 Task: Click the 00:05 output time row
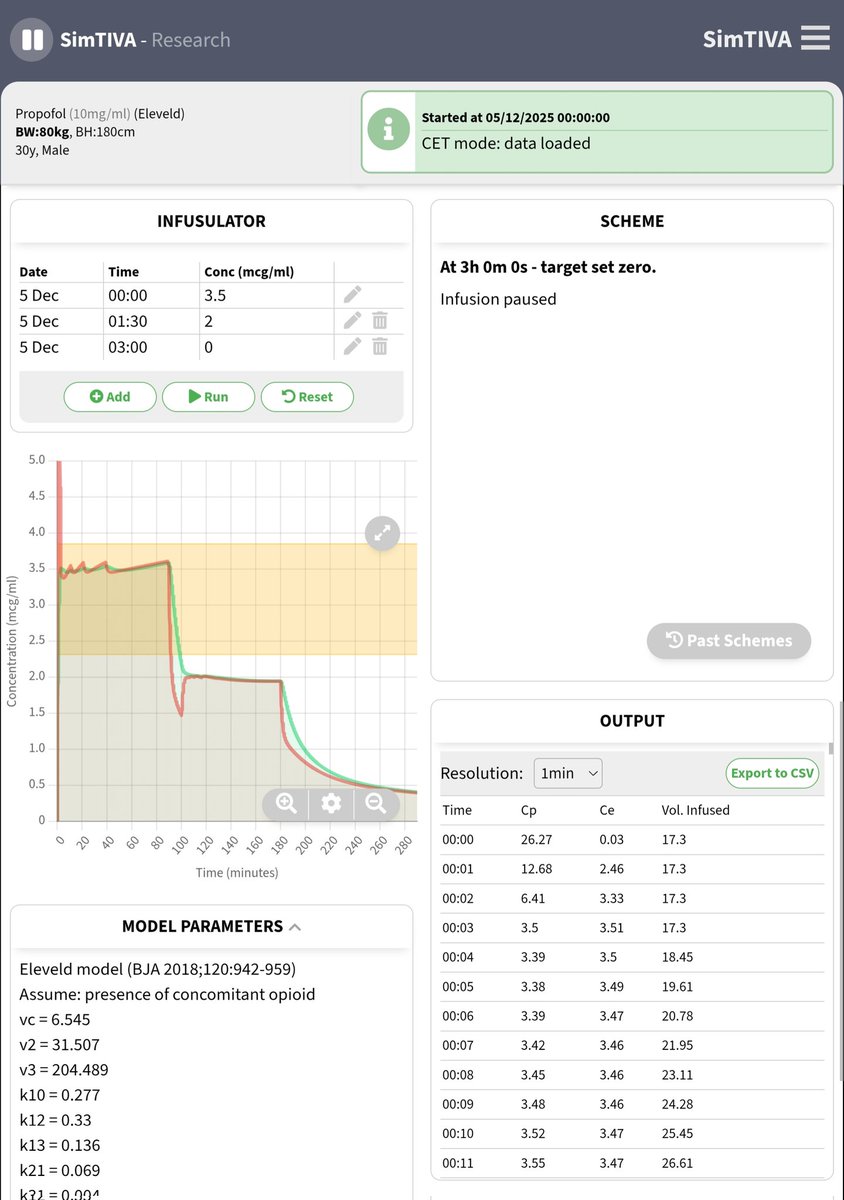pos(632,987)
